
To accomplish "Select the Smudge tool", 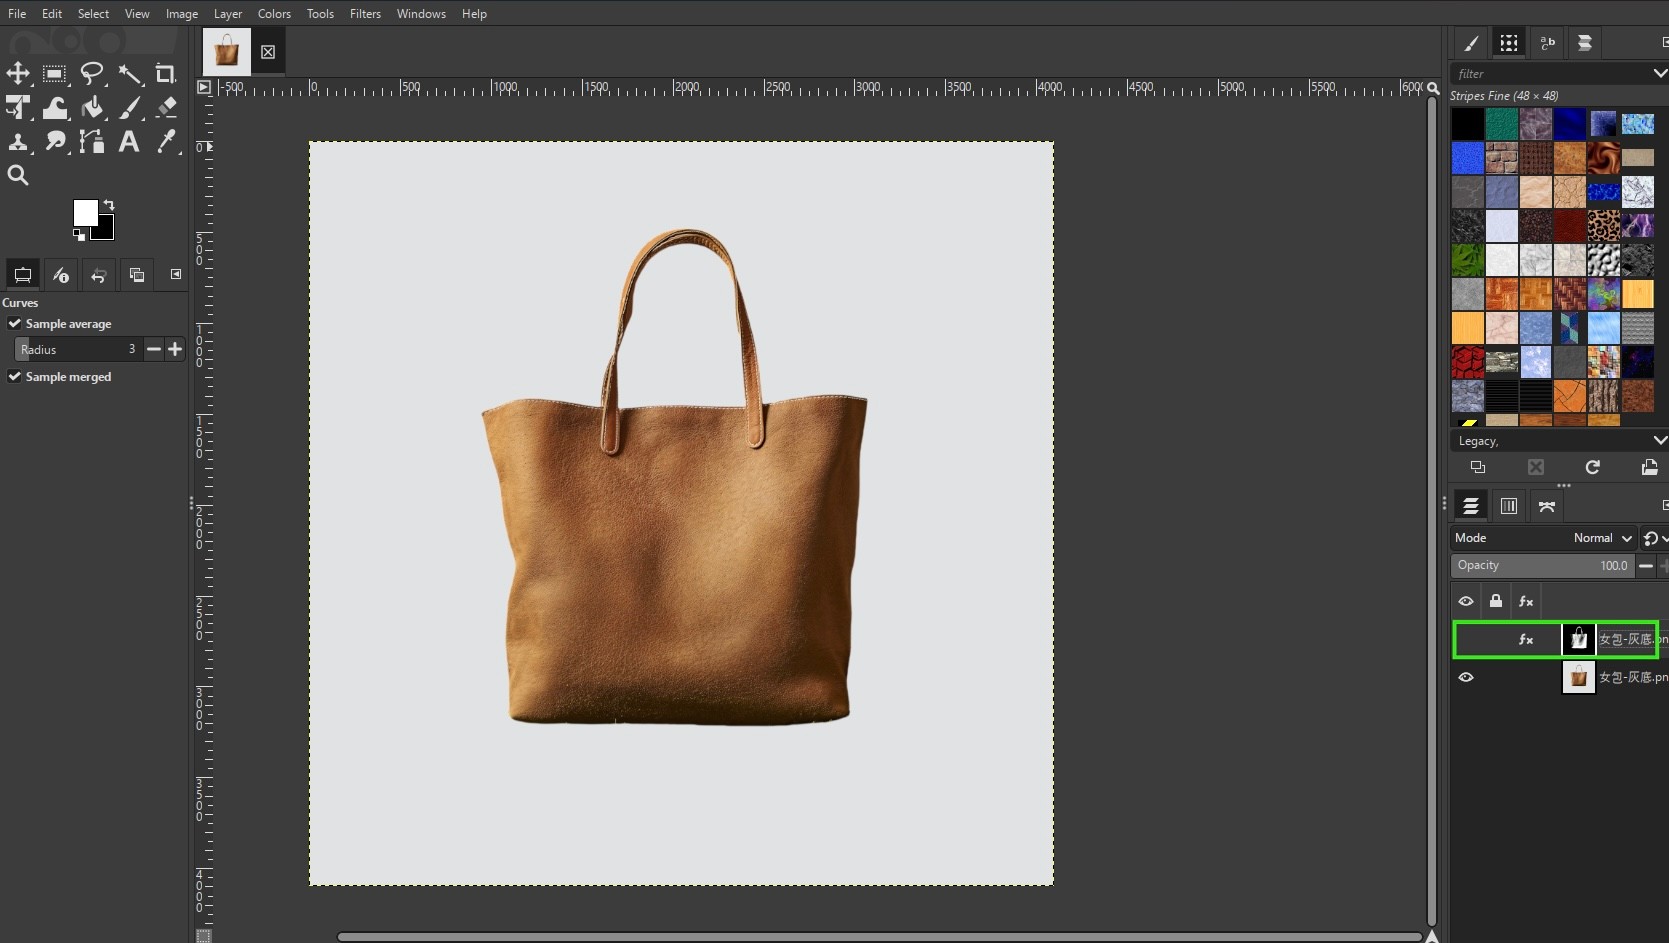I will (x=55, y=141).
